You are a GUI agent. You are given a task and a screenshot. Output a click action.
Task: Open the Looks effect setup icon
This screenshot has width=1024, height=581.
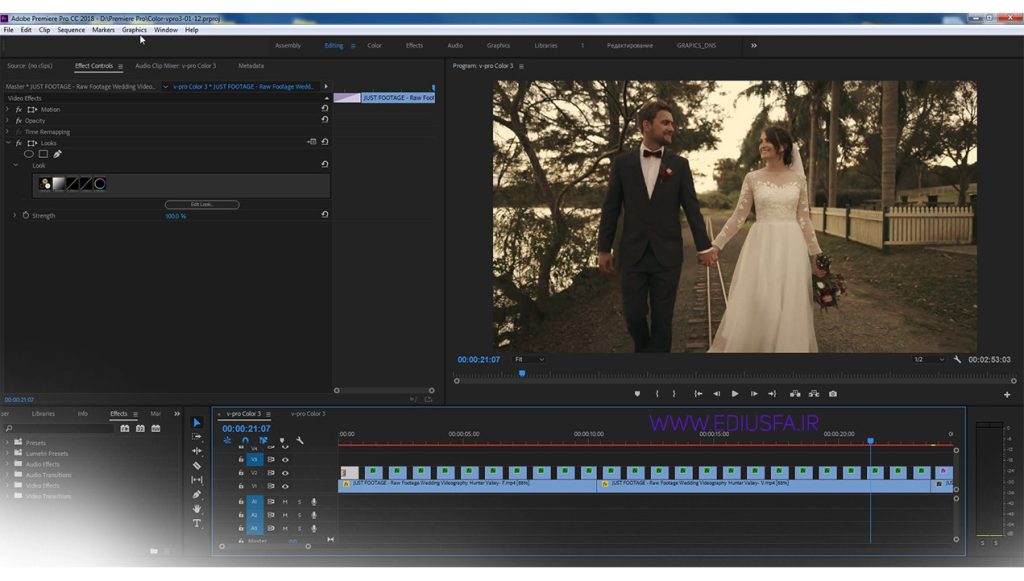pyautogui.click(x=312, y=142)
